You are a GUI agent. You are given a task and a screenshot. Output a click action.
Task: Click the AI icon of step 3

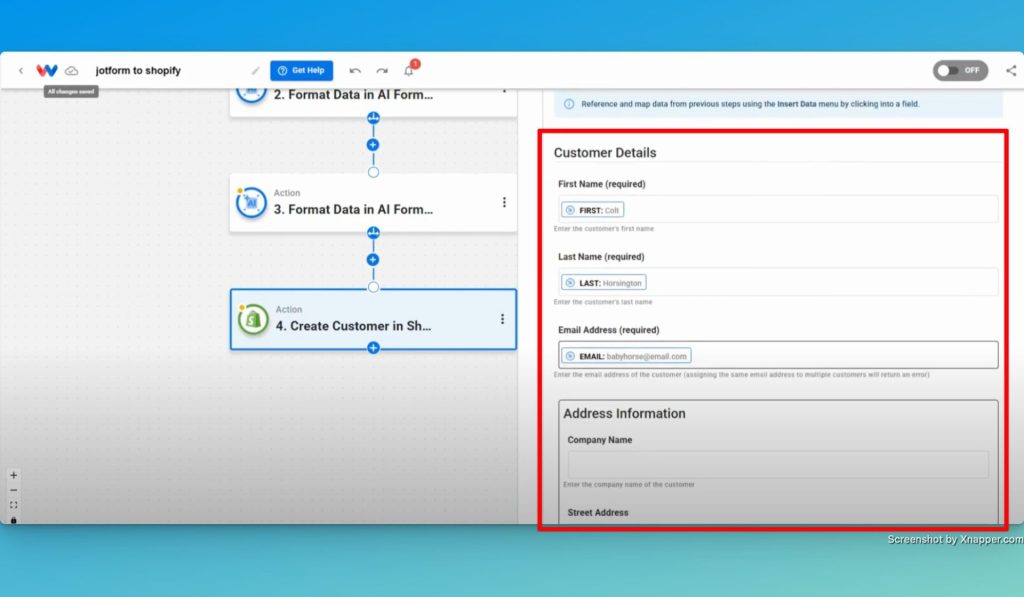[251, 203]
